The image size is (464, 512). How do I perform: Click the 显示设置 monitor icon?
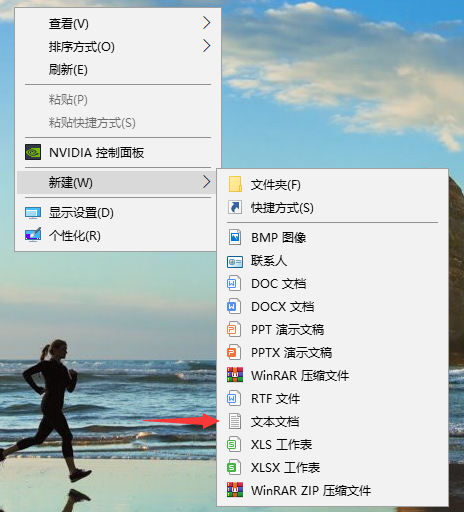pyautogui.click(x=33, y=213)
